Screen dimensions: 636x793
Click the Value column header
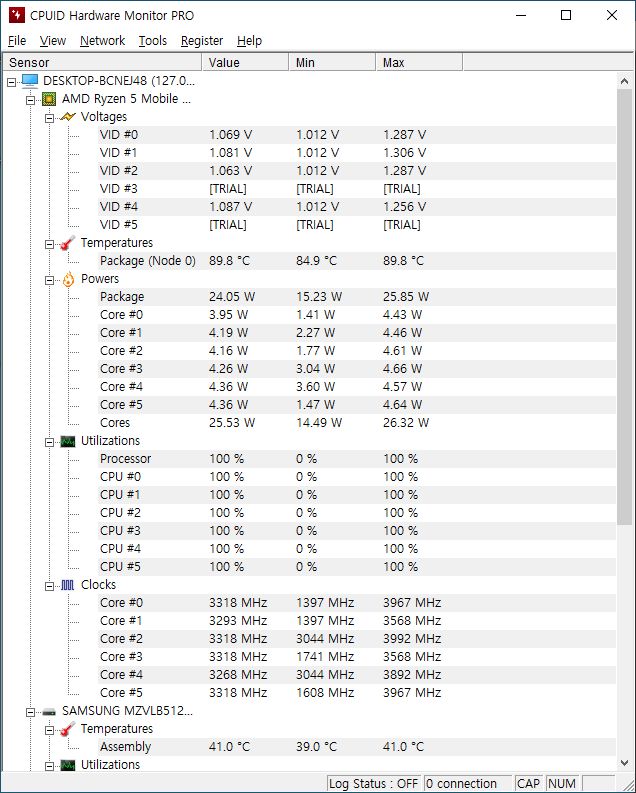click(x=246, y=62)
